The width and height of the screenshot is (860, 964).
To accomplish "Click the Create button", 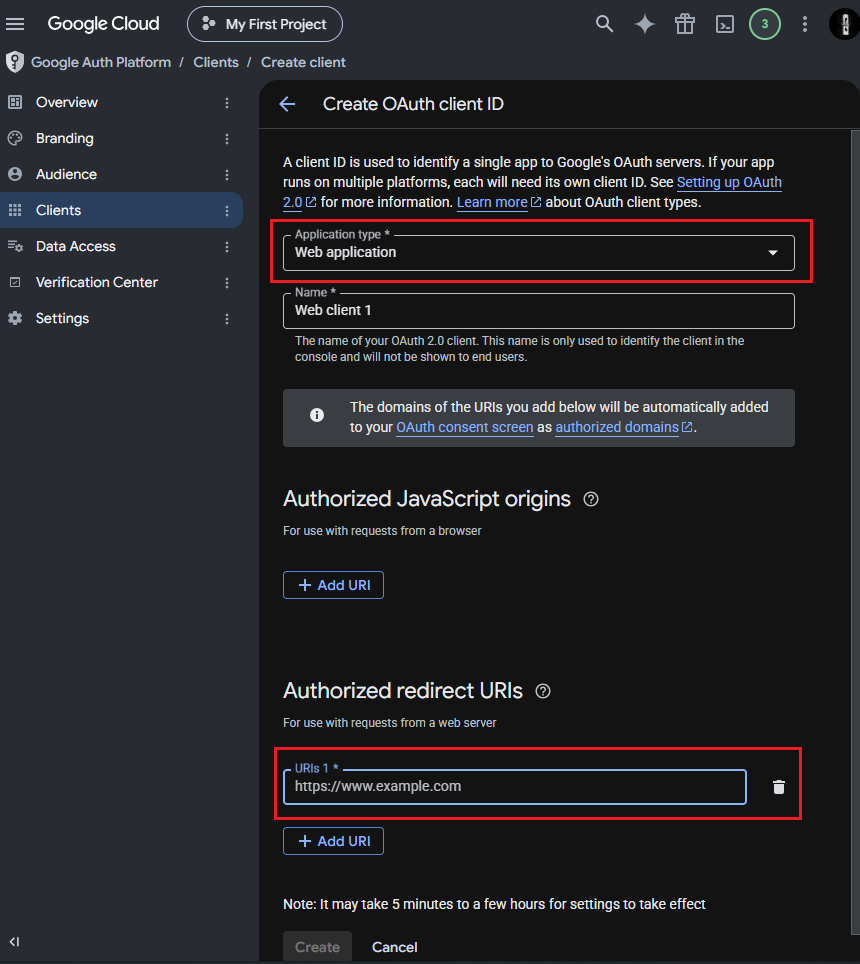I will pos(317,947).
